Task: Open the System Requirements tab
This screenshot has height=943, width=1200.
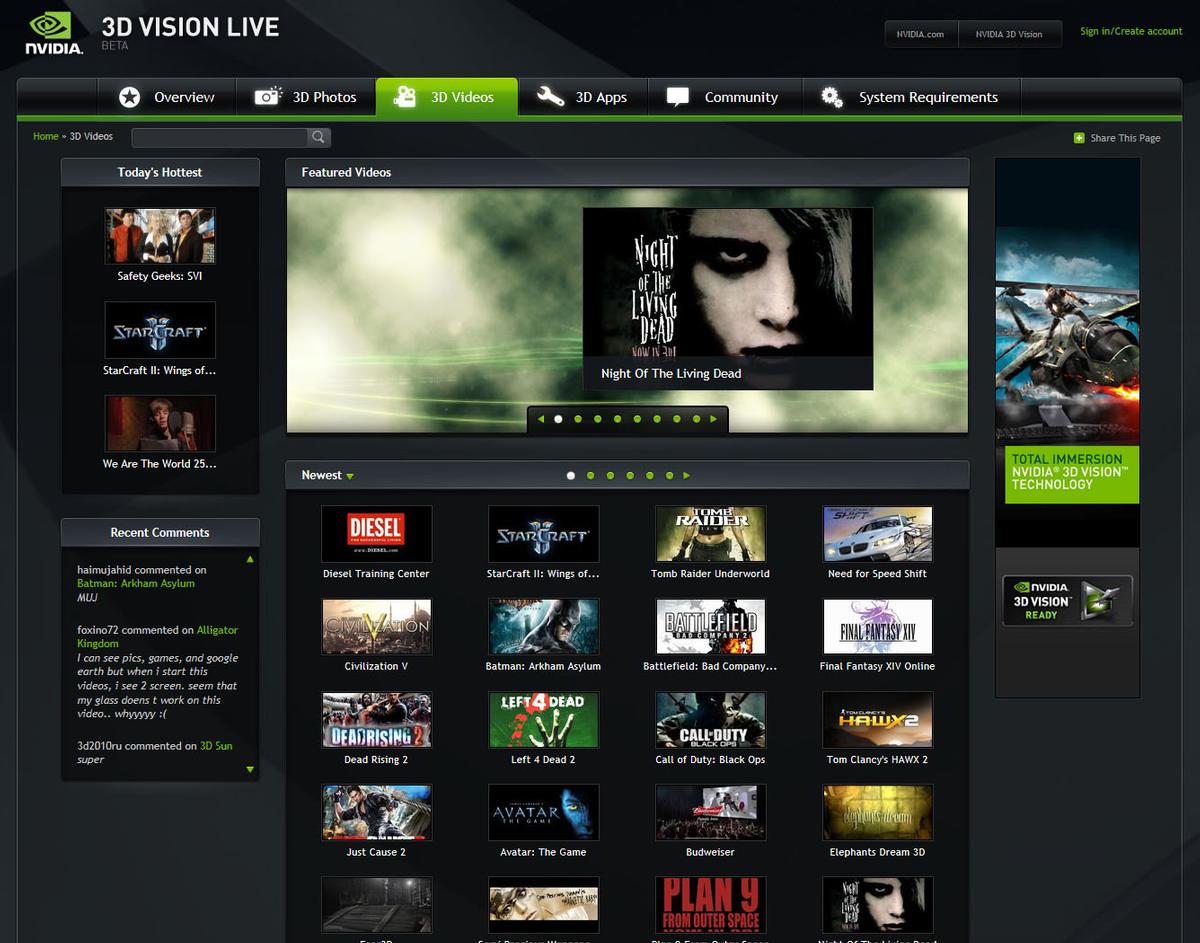Action: (911, 97)
